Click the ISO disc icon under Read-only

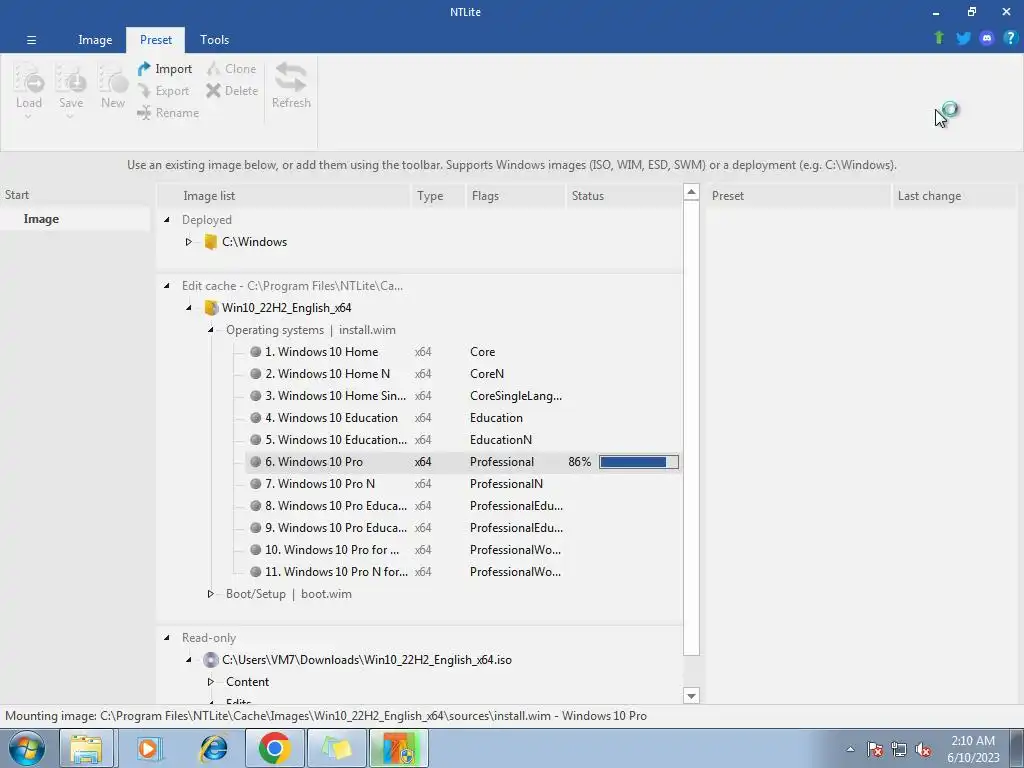(210, 660)
